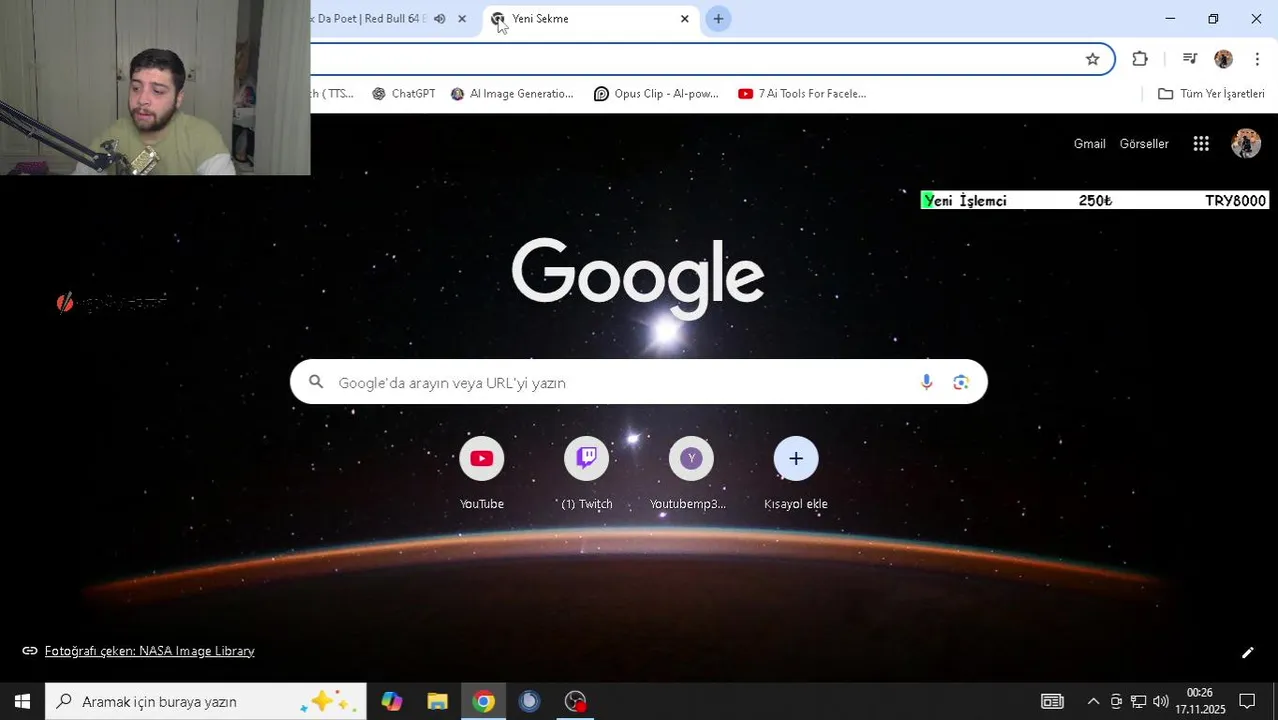Close the Yeni Sekme tab
The image size is (1278, 720).
click(x=685, y=19)
